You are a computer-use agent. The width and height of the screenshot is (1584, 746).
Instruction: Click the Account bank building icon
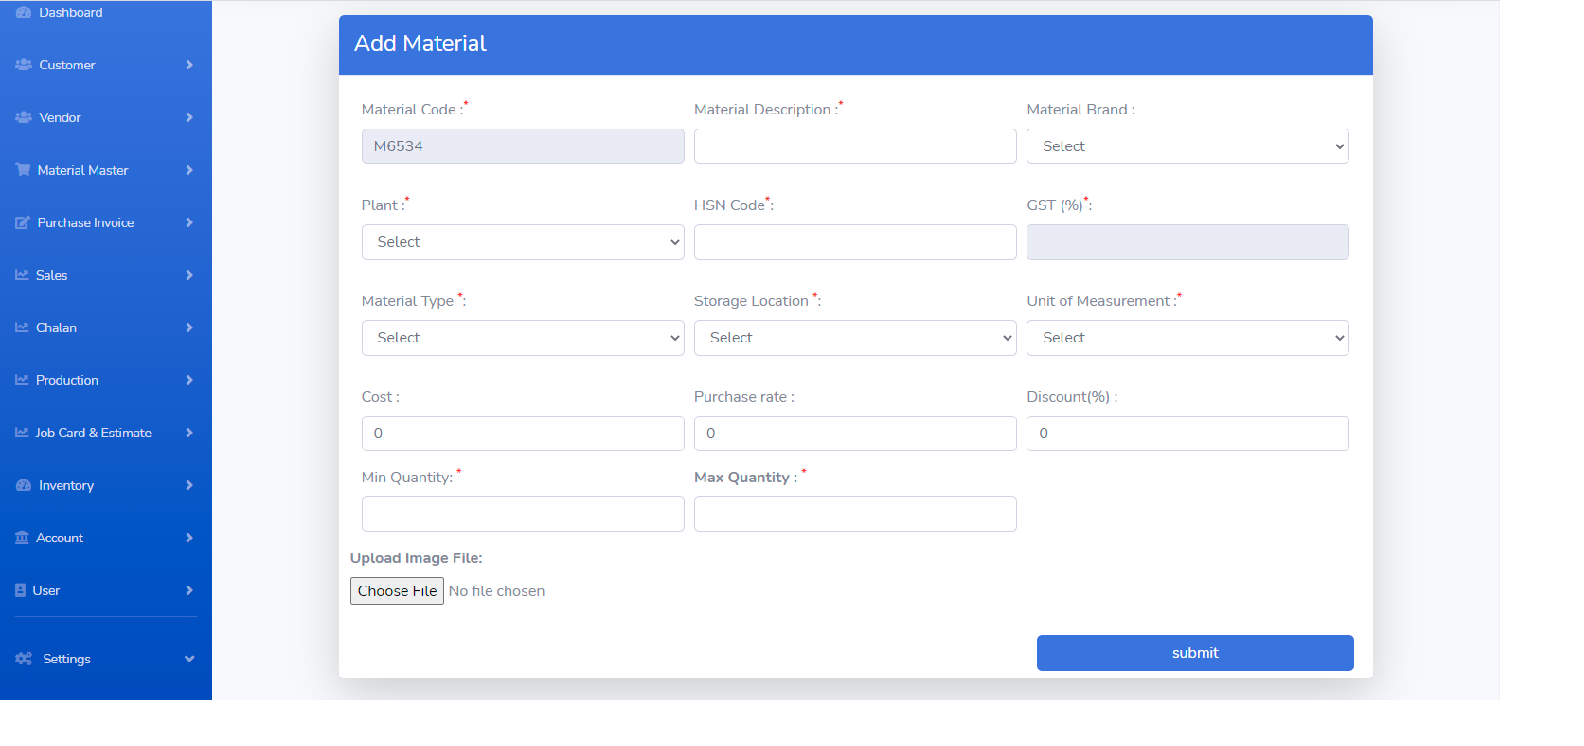click(x=22, y=538)
